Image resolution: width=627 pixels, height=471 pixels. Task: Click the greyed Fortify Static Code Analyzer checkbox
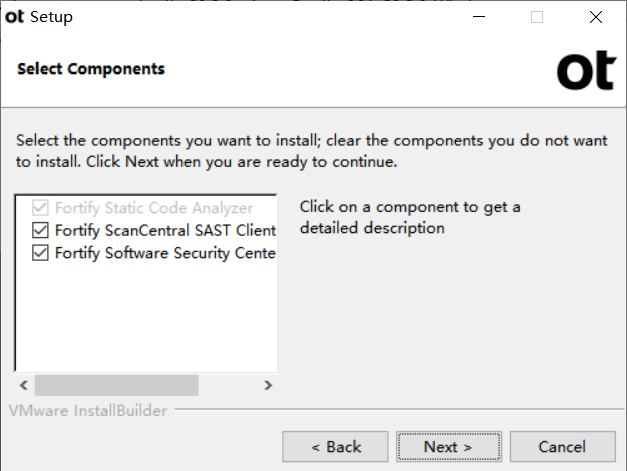click(x=40, y=208)
